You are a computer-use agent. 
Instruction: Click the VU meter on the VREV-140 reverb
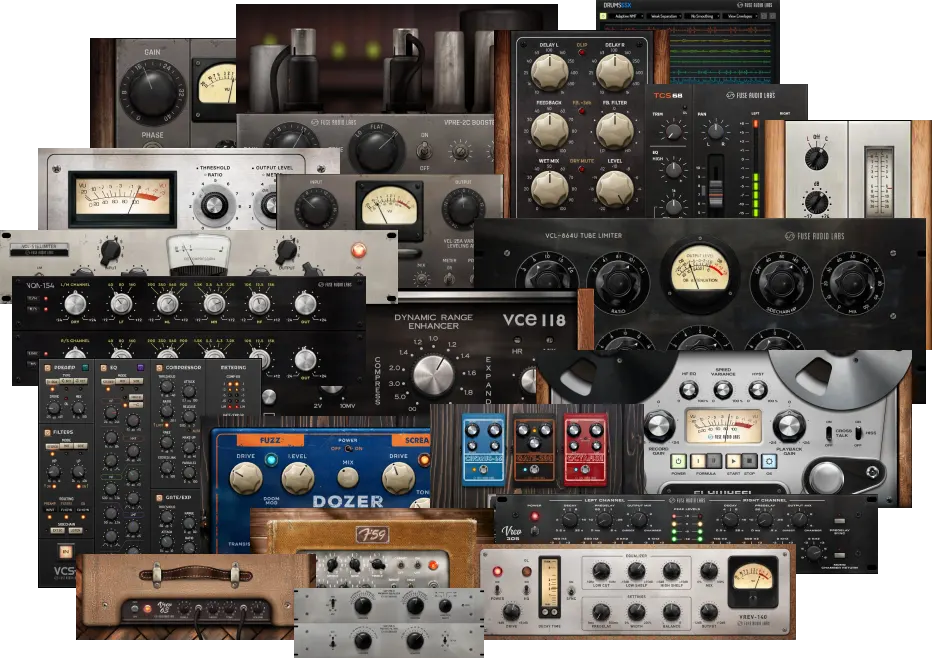coord(752,581)
